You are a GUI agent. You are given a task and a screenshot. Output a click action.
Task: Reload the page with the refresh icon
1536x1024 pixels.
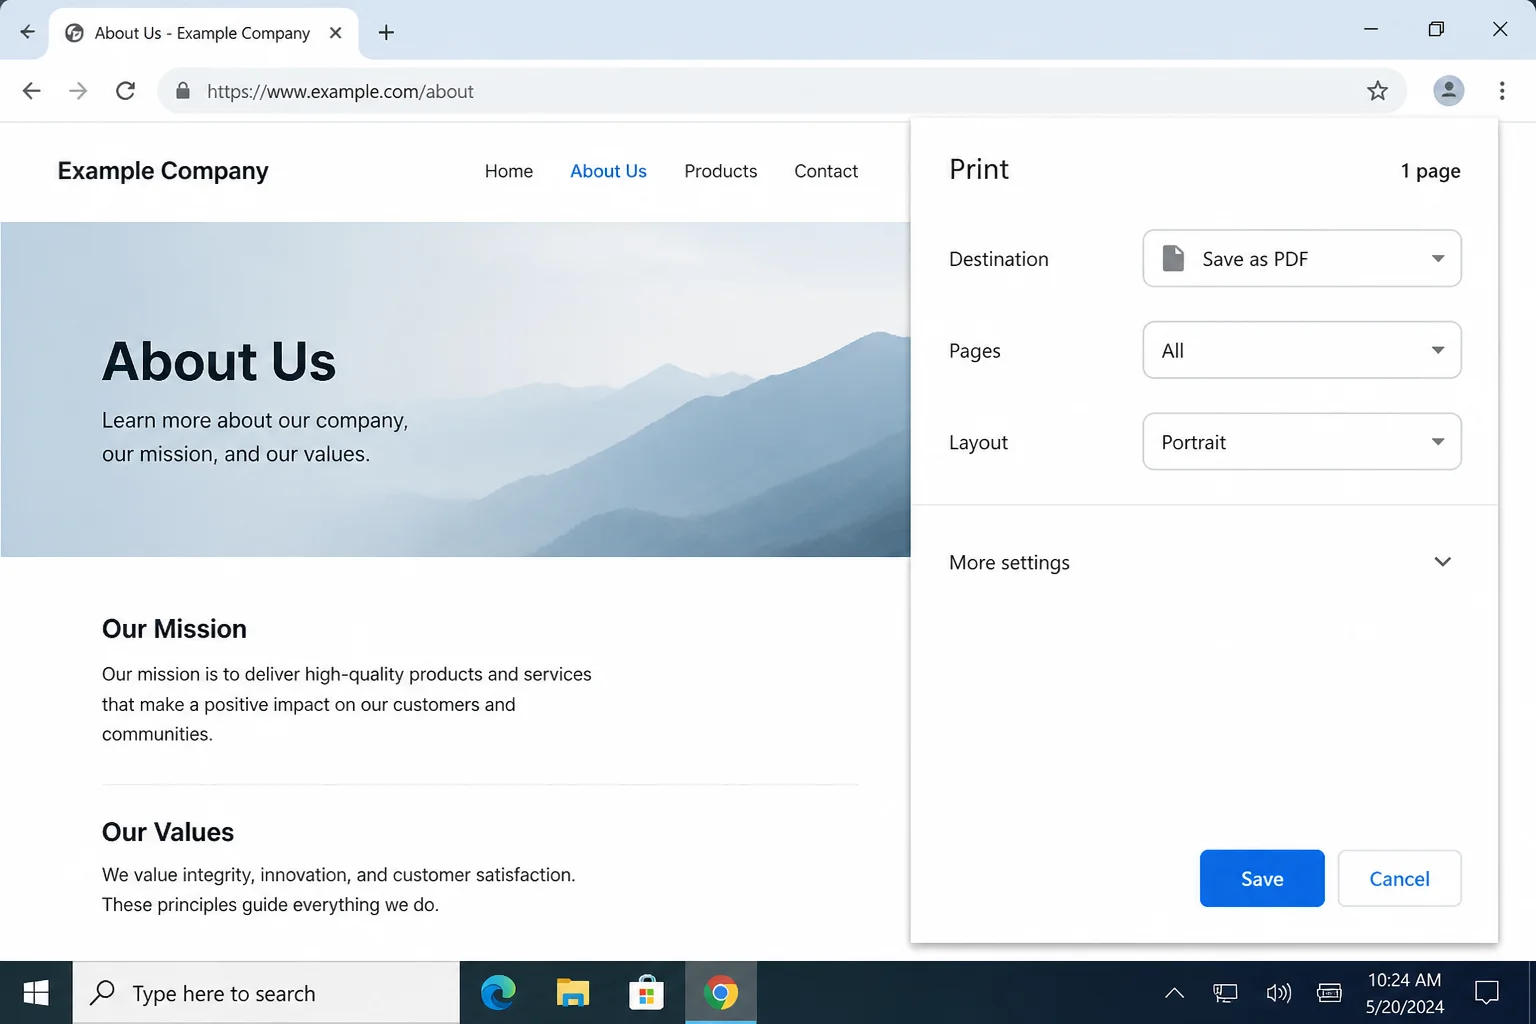click(125, 91)
